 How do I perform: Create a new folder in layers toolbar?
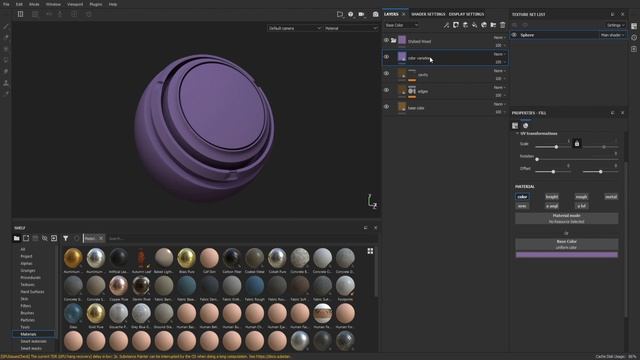[x=493, y=25]
